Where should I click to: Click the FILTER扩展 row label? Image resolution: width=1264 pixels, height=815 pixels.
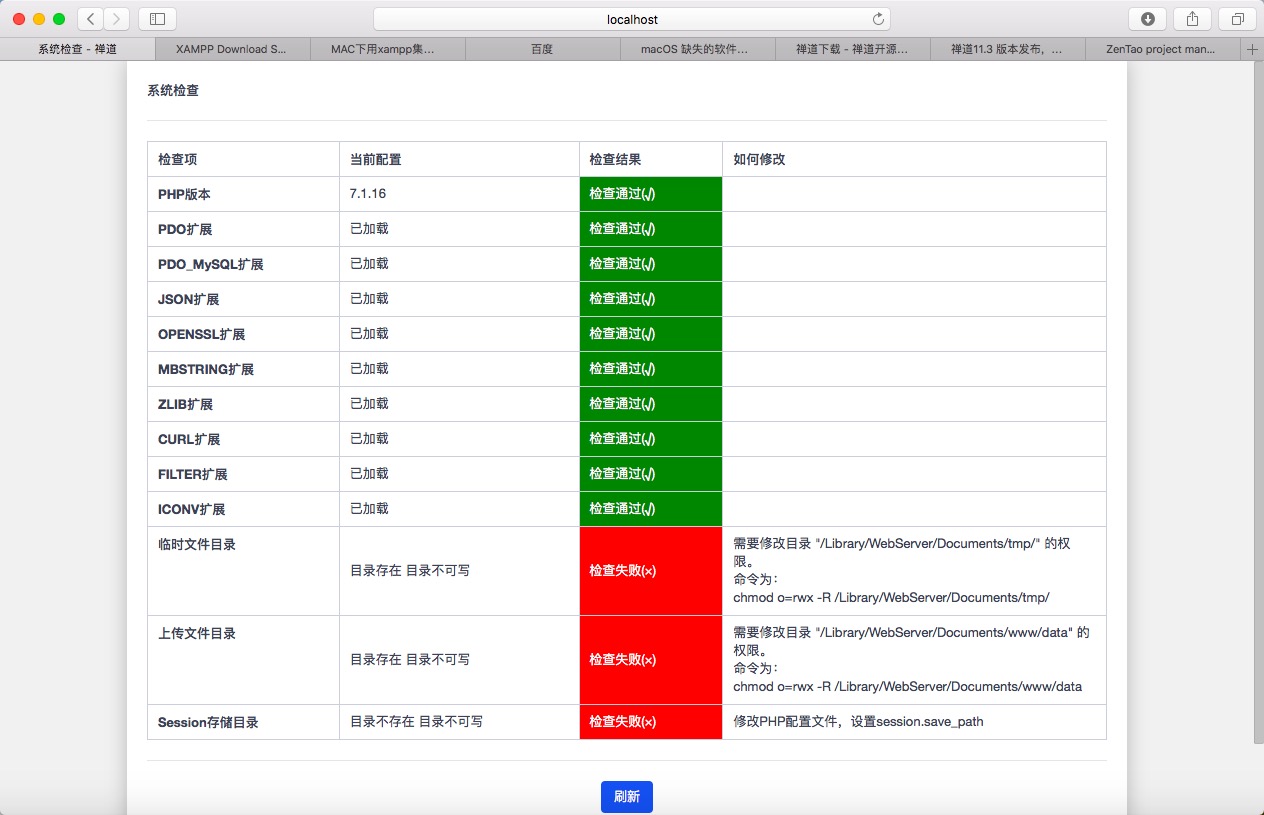pos(193,474)
